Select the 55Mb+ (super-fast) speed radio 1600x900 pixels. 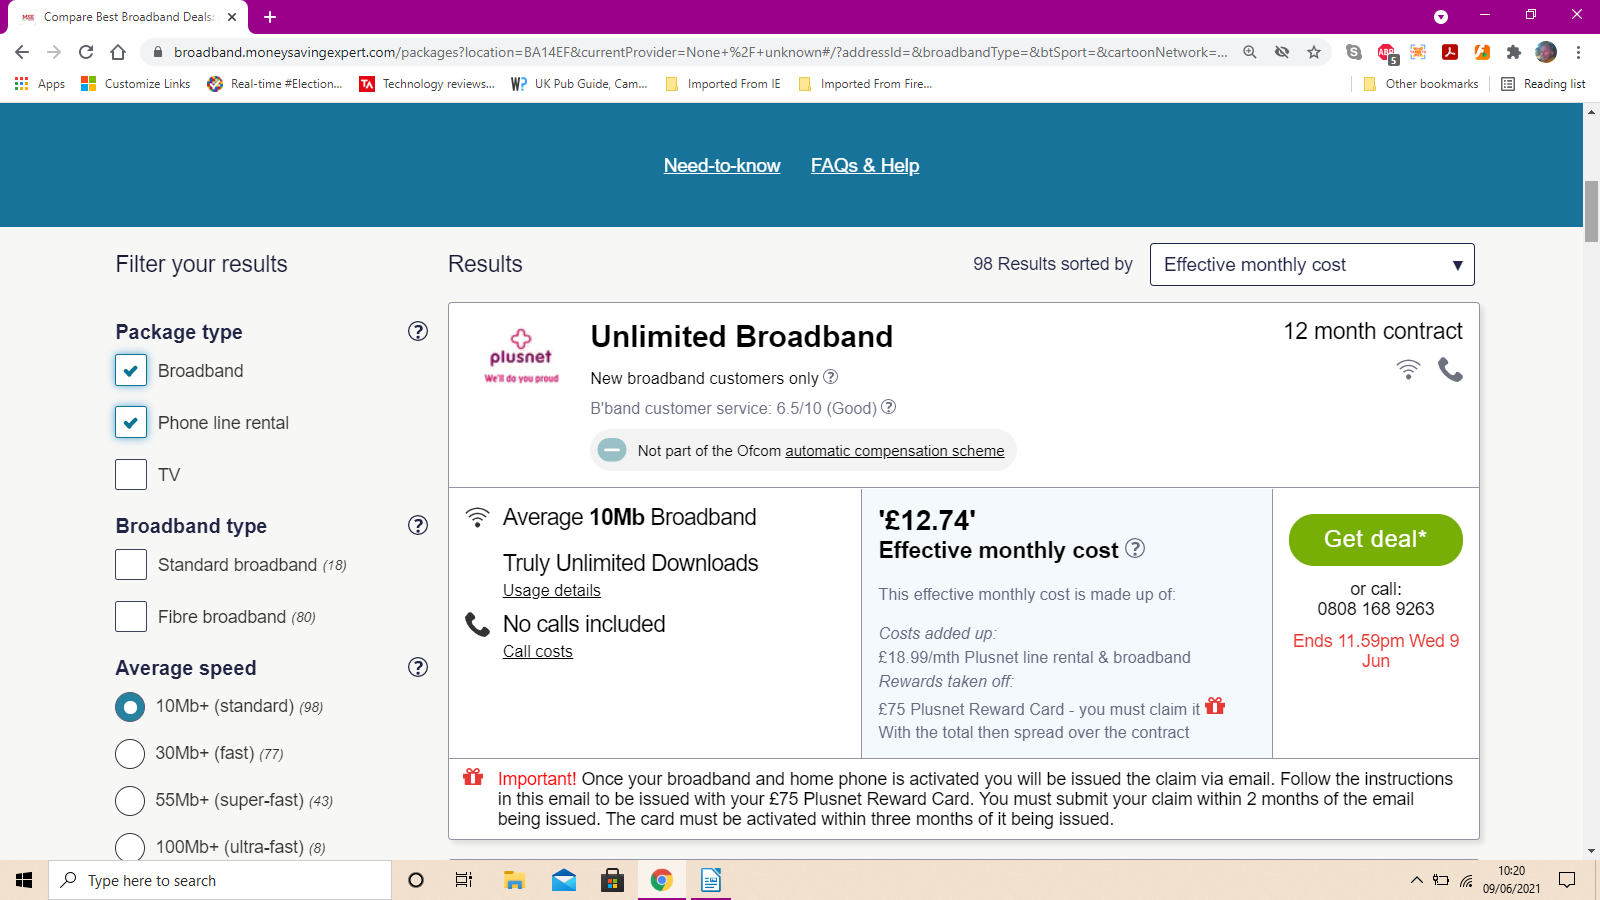pos(130,801)
